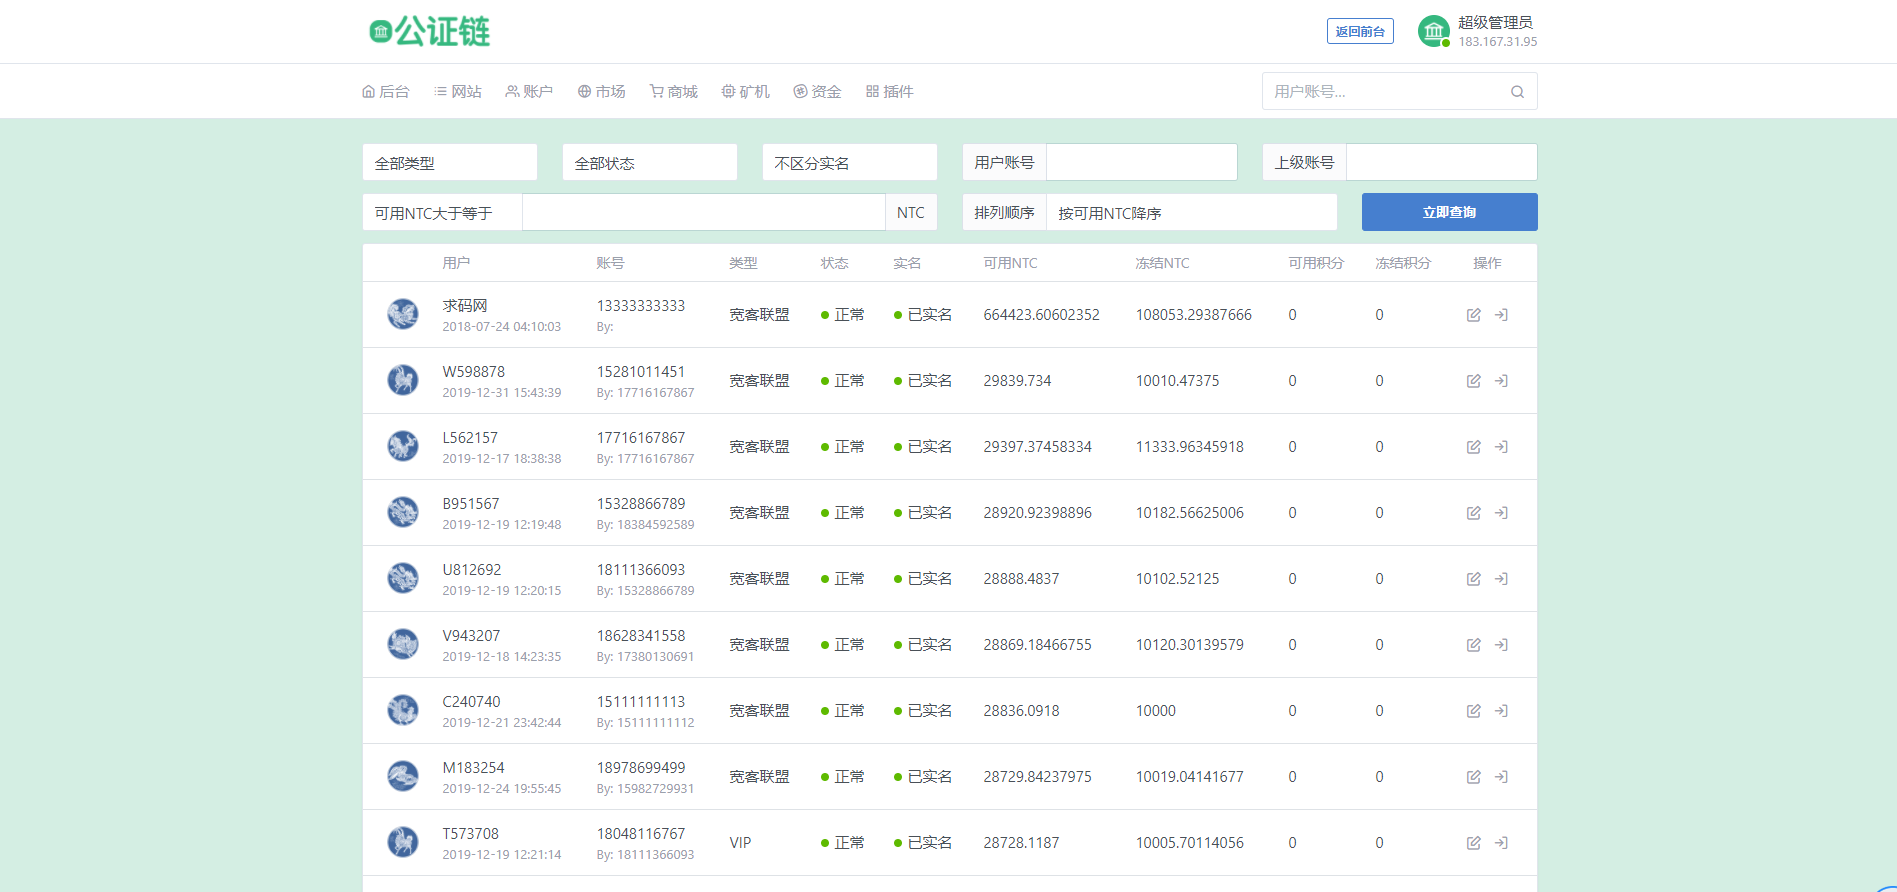Click 超级管理员 avatar icon

click(1434, 31)
